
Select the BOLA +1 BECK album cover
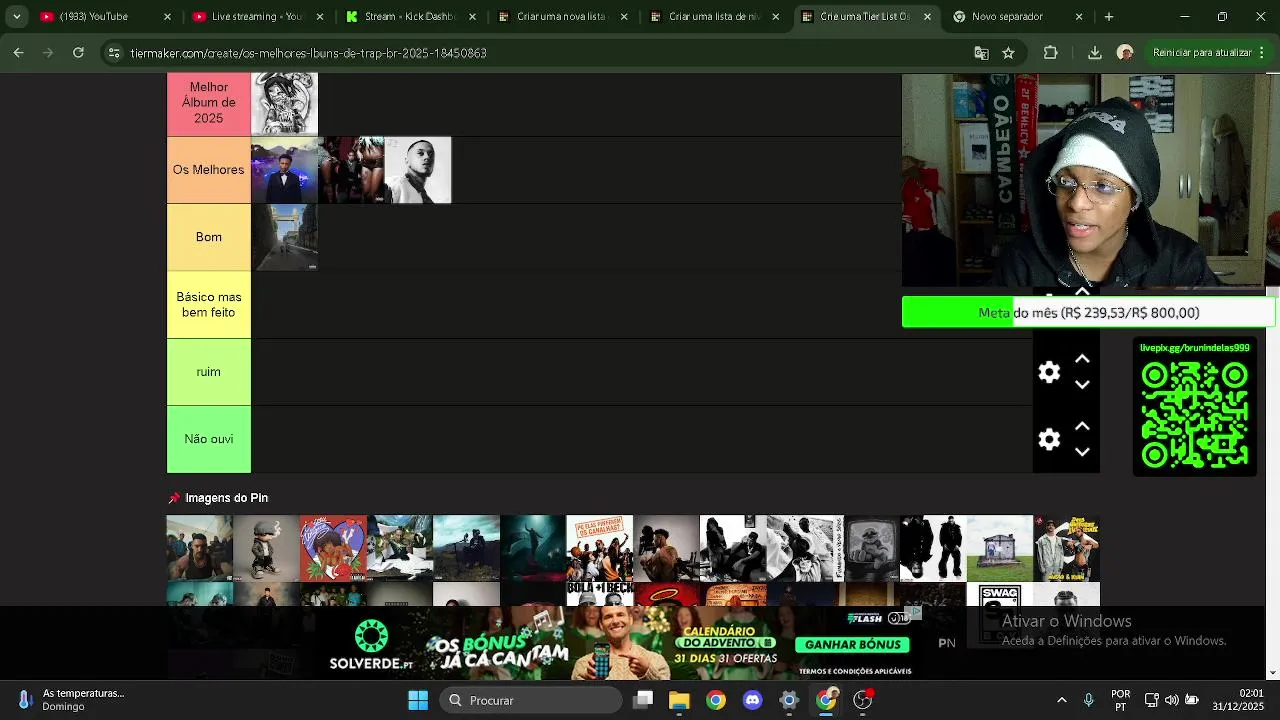coord(600,594)
